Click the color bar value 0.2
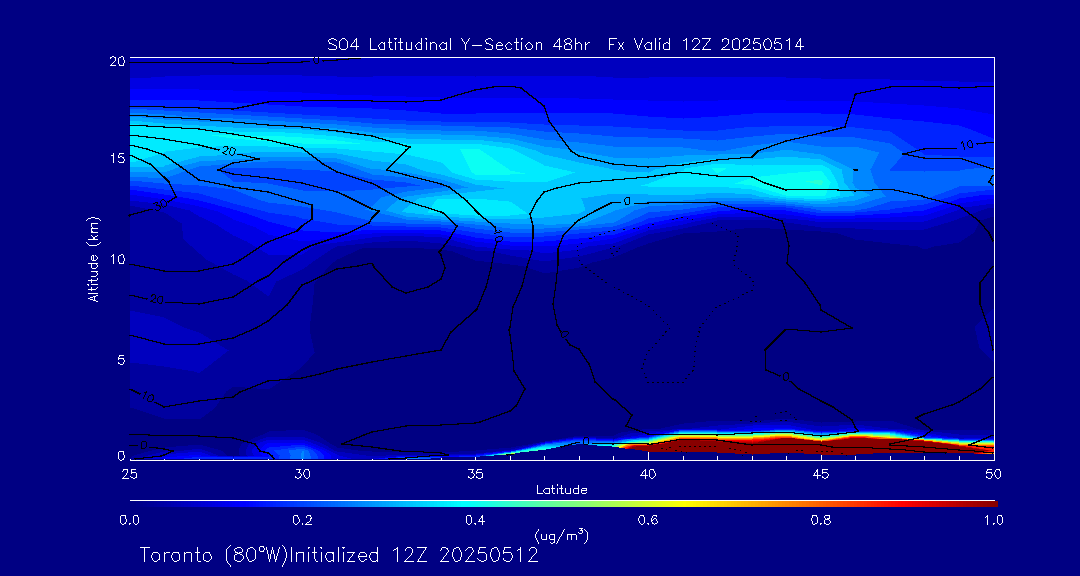The width and height of the screenshot is (1080, 576). click(x=302, y=520)
